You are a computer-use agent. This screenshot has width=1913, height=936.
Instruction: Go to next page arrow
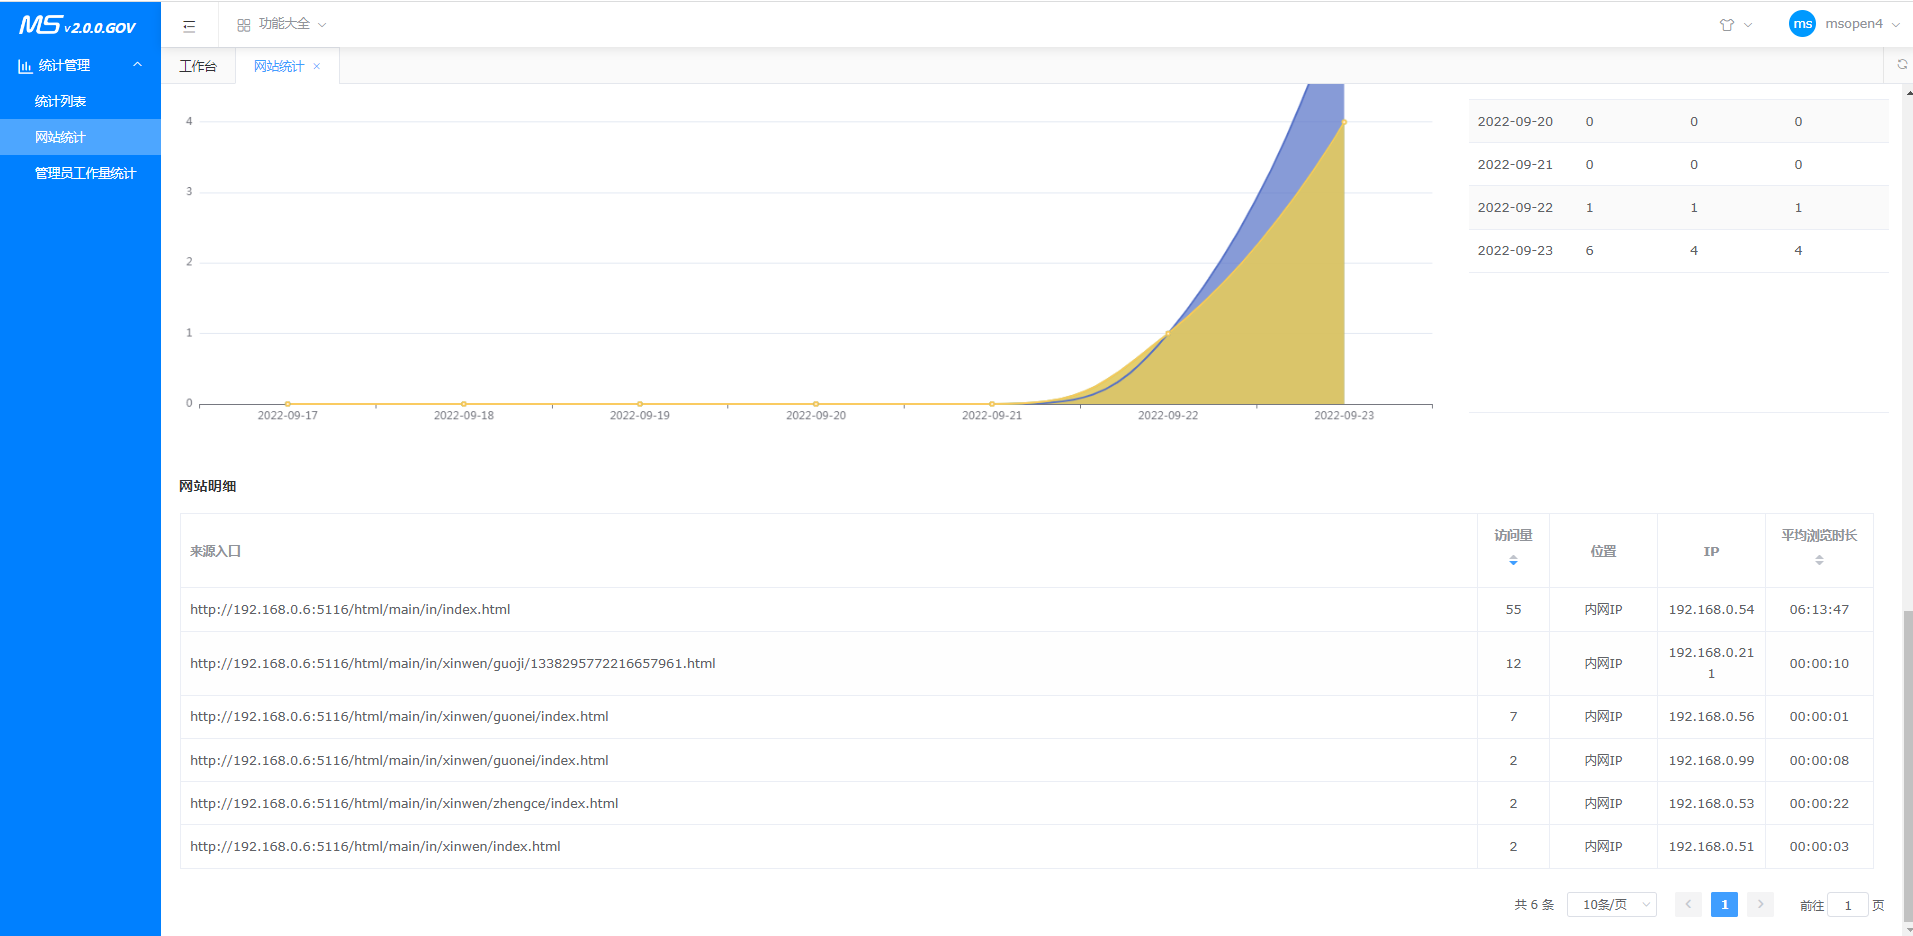pyautogui.click(x=1760, y=904)
